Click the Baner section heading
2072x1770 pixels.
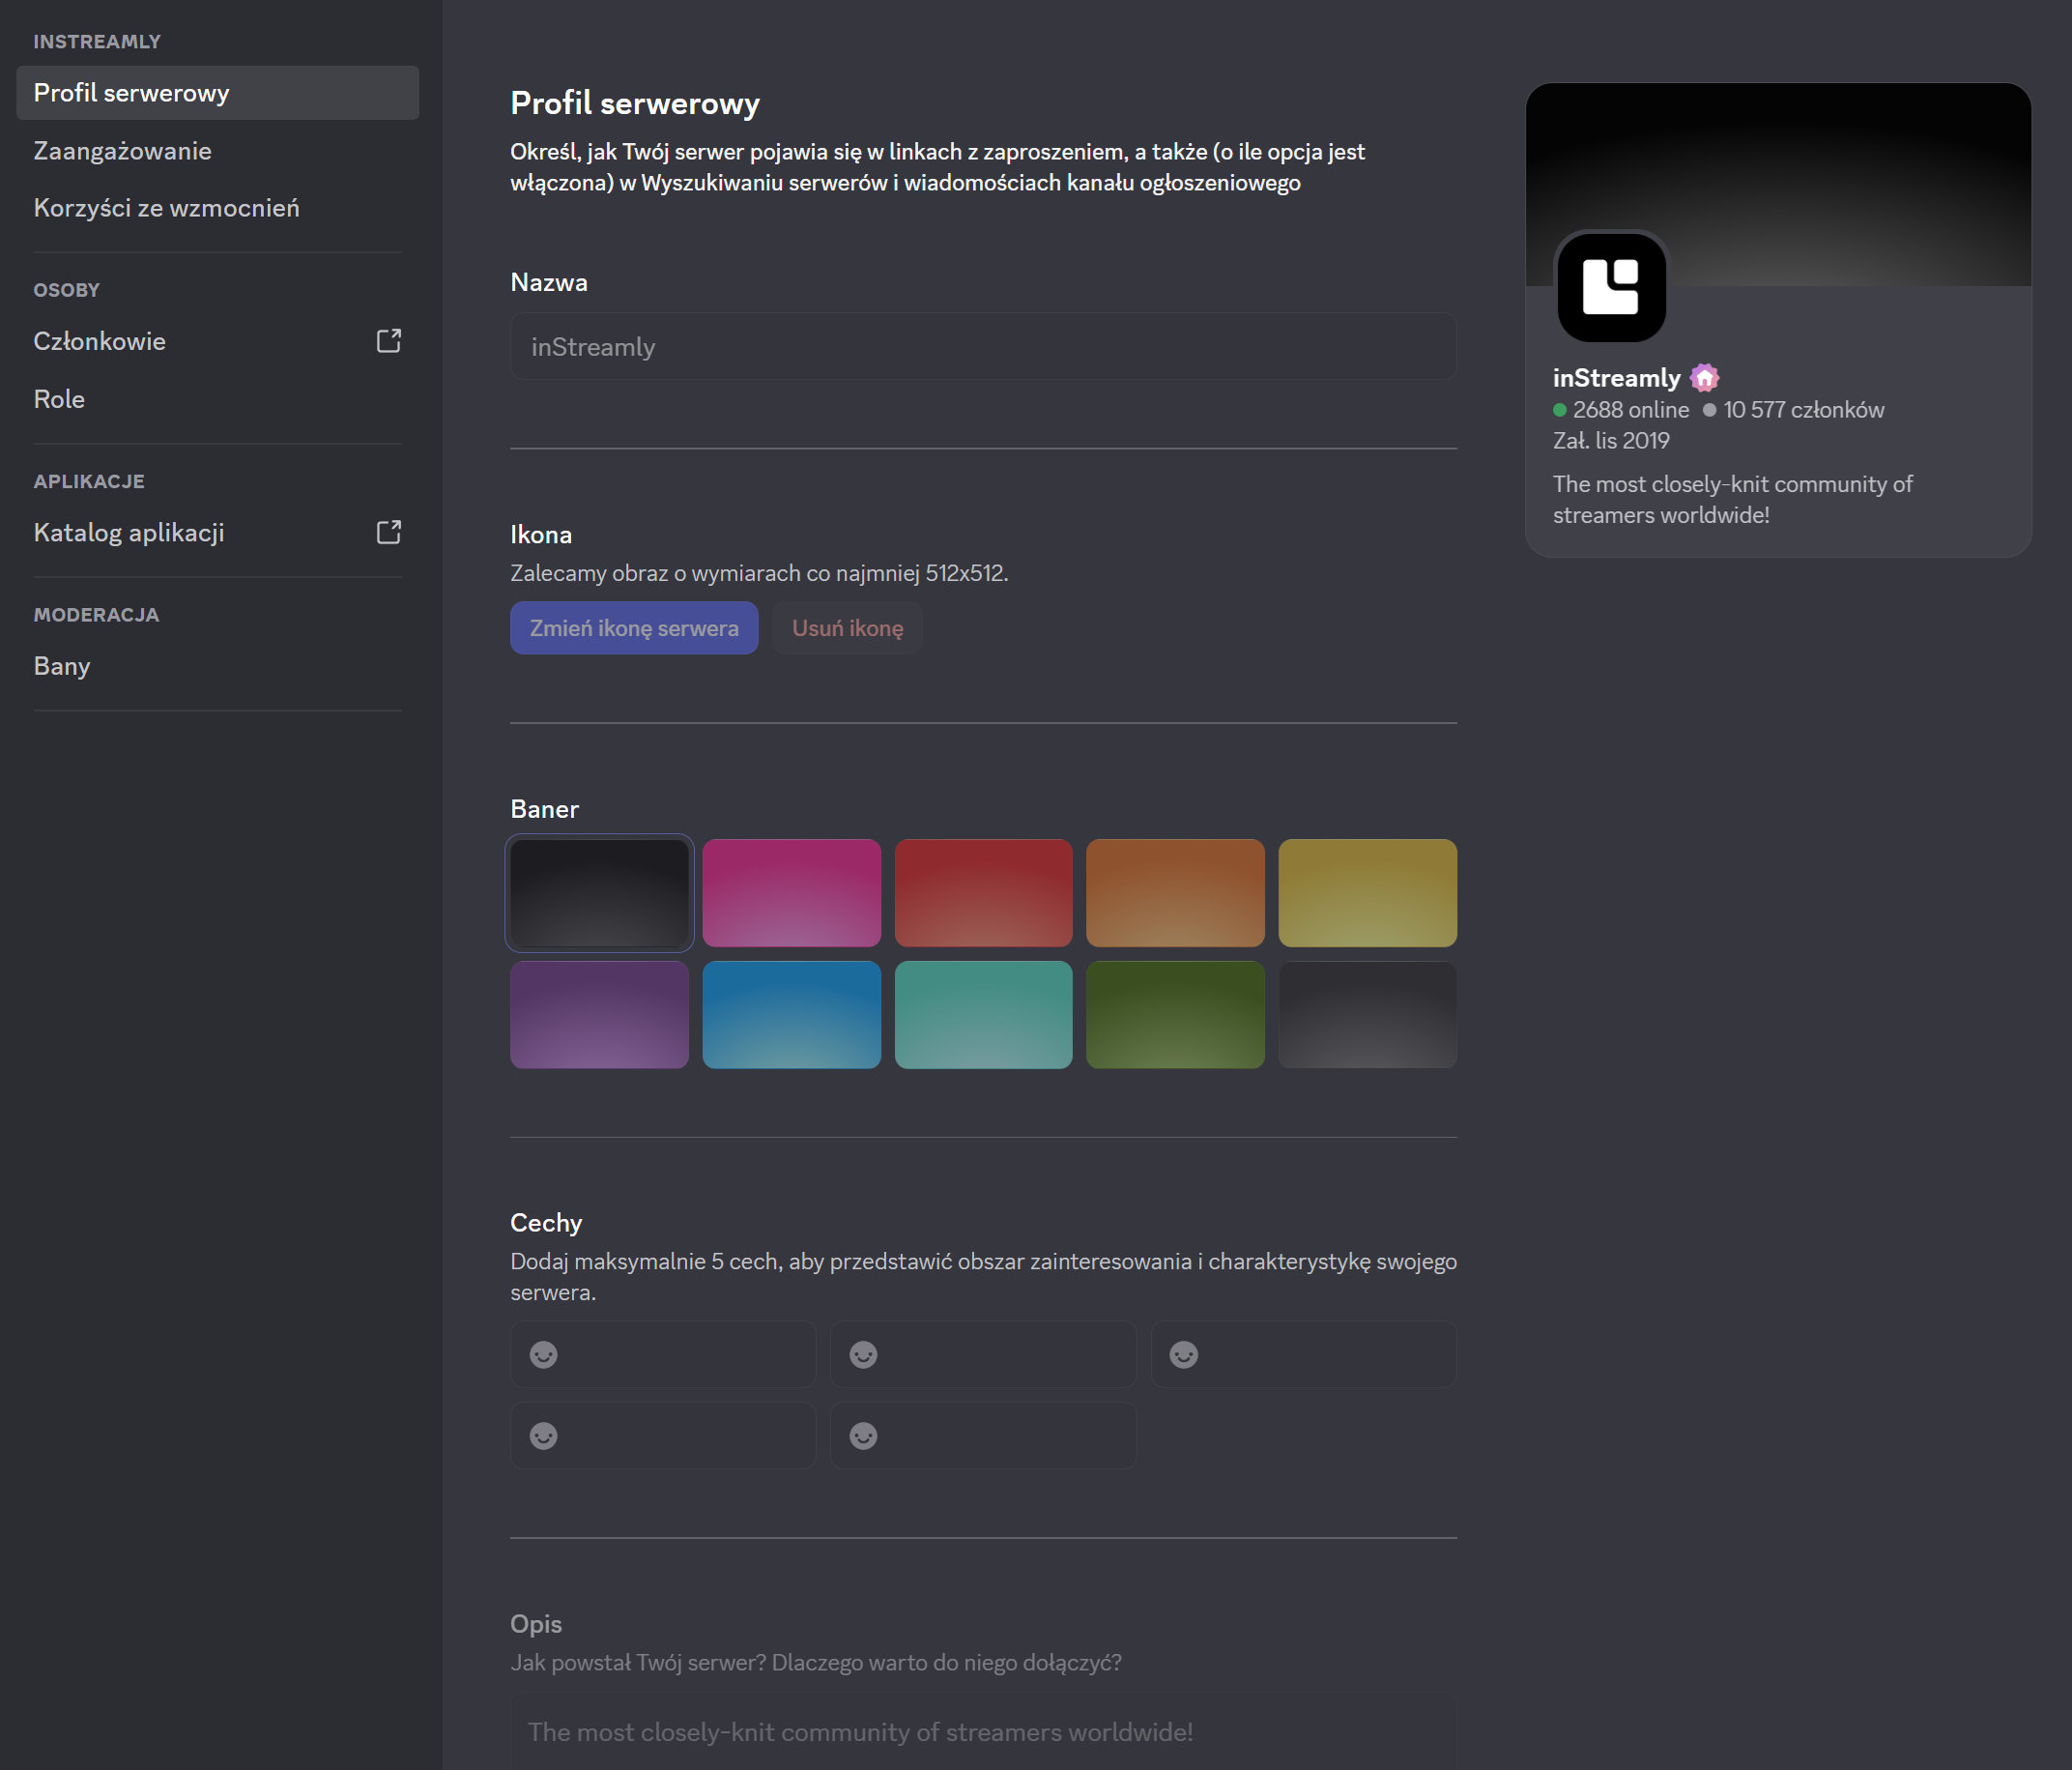tap(544, 809)
